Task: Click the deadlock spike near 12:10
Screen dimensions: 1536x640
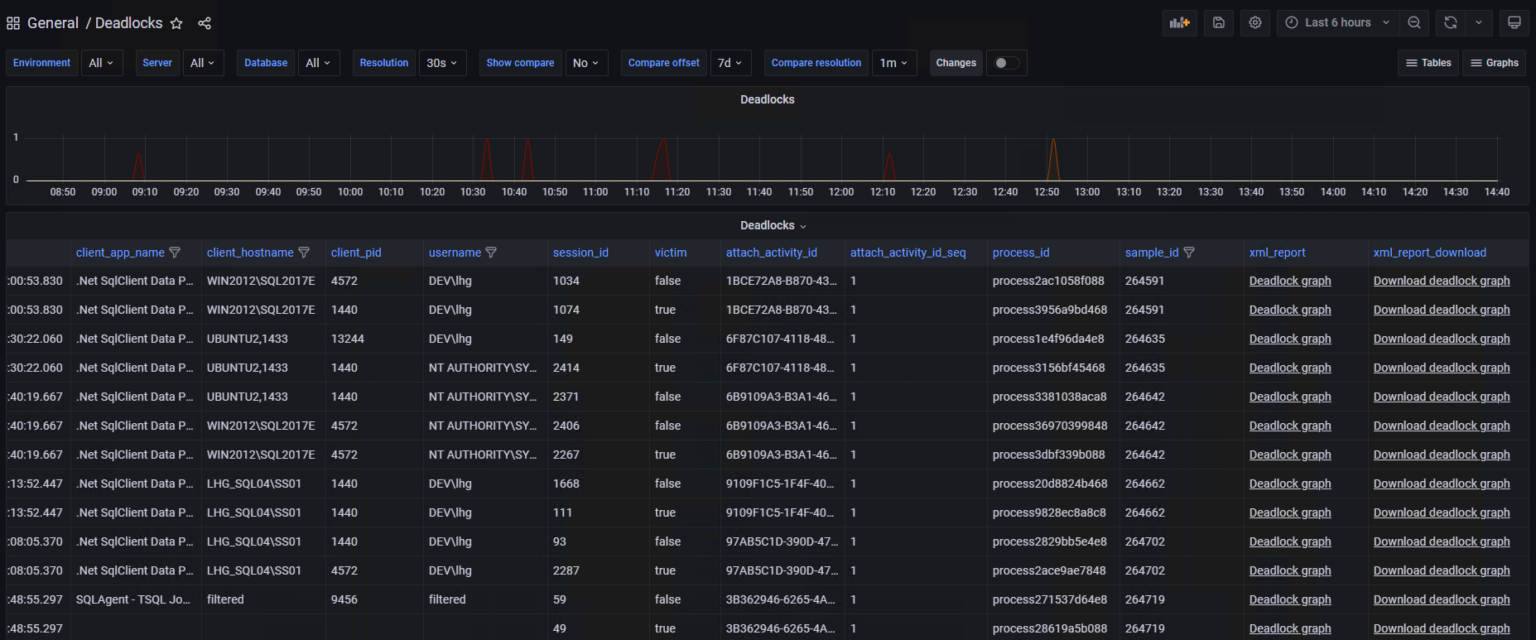Action: tap(889, 167)
